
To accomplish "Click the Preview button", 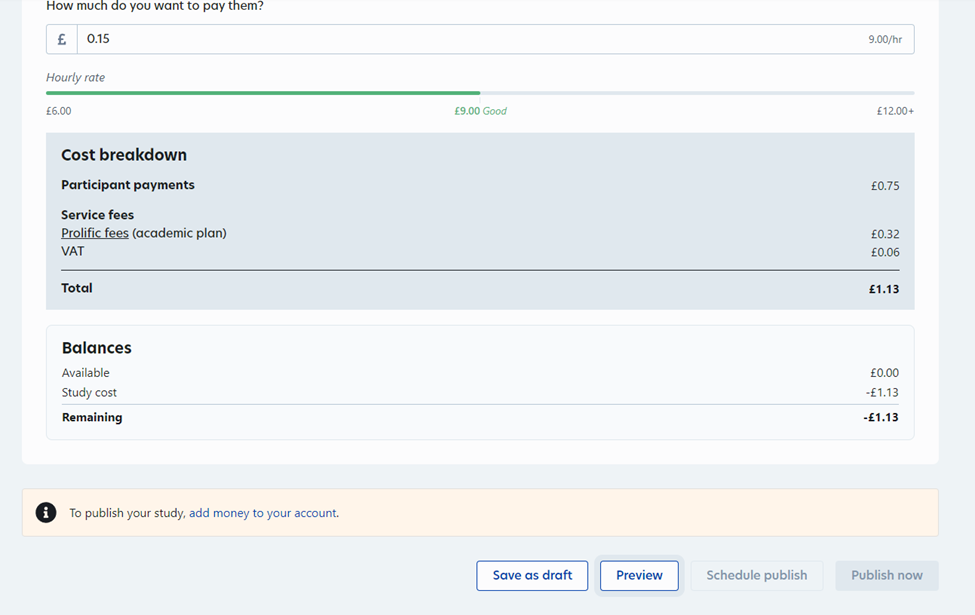I will 639,575.
